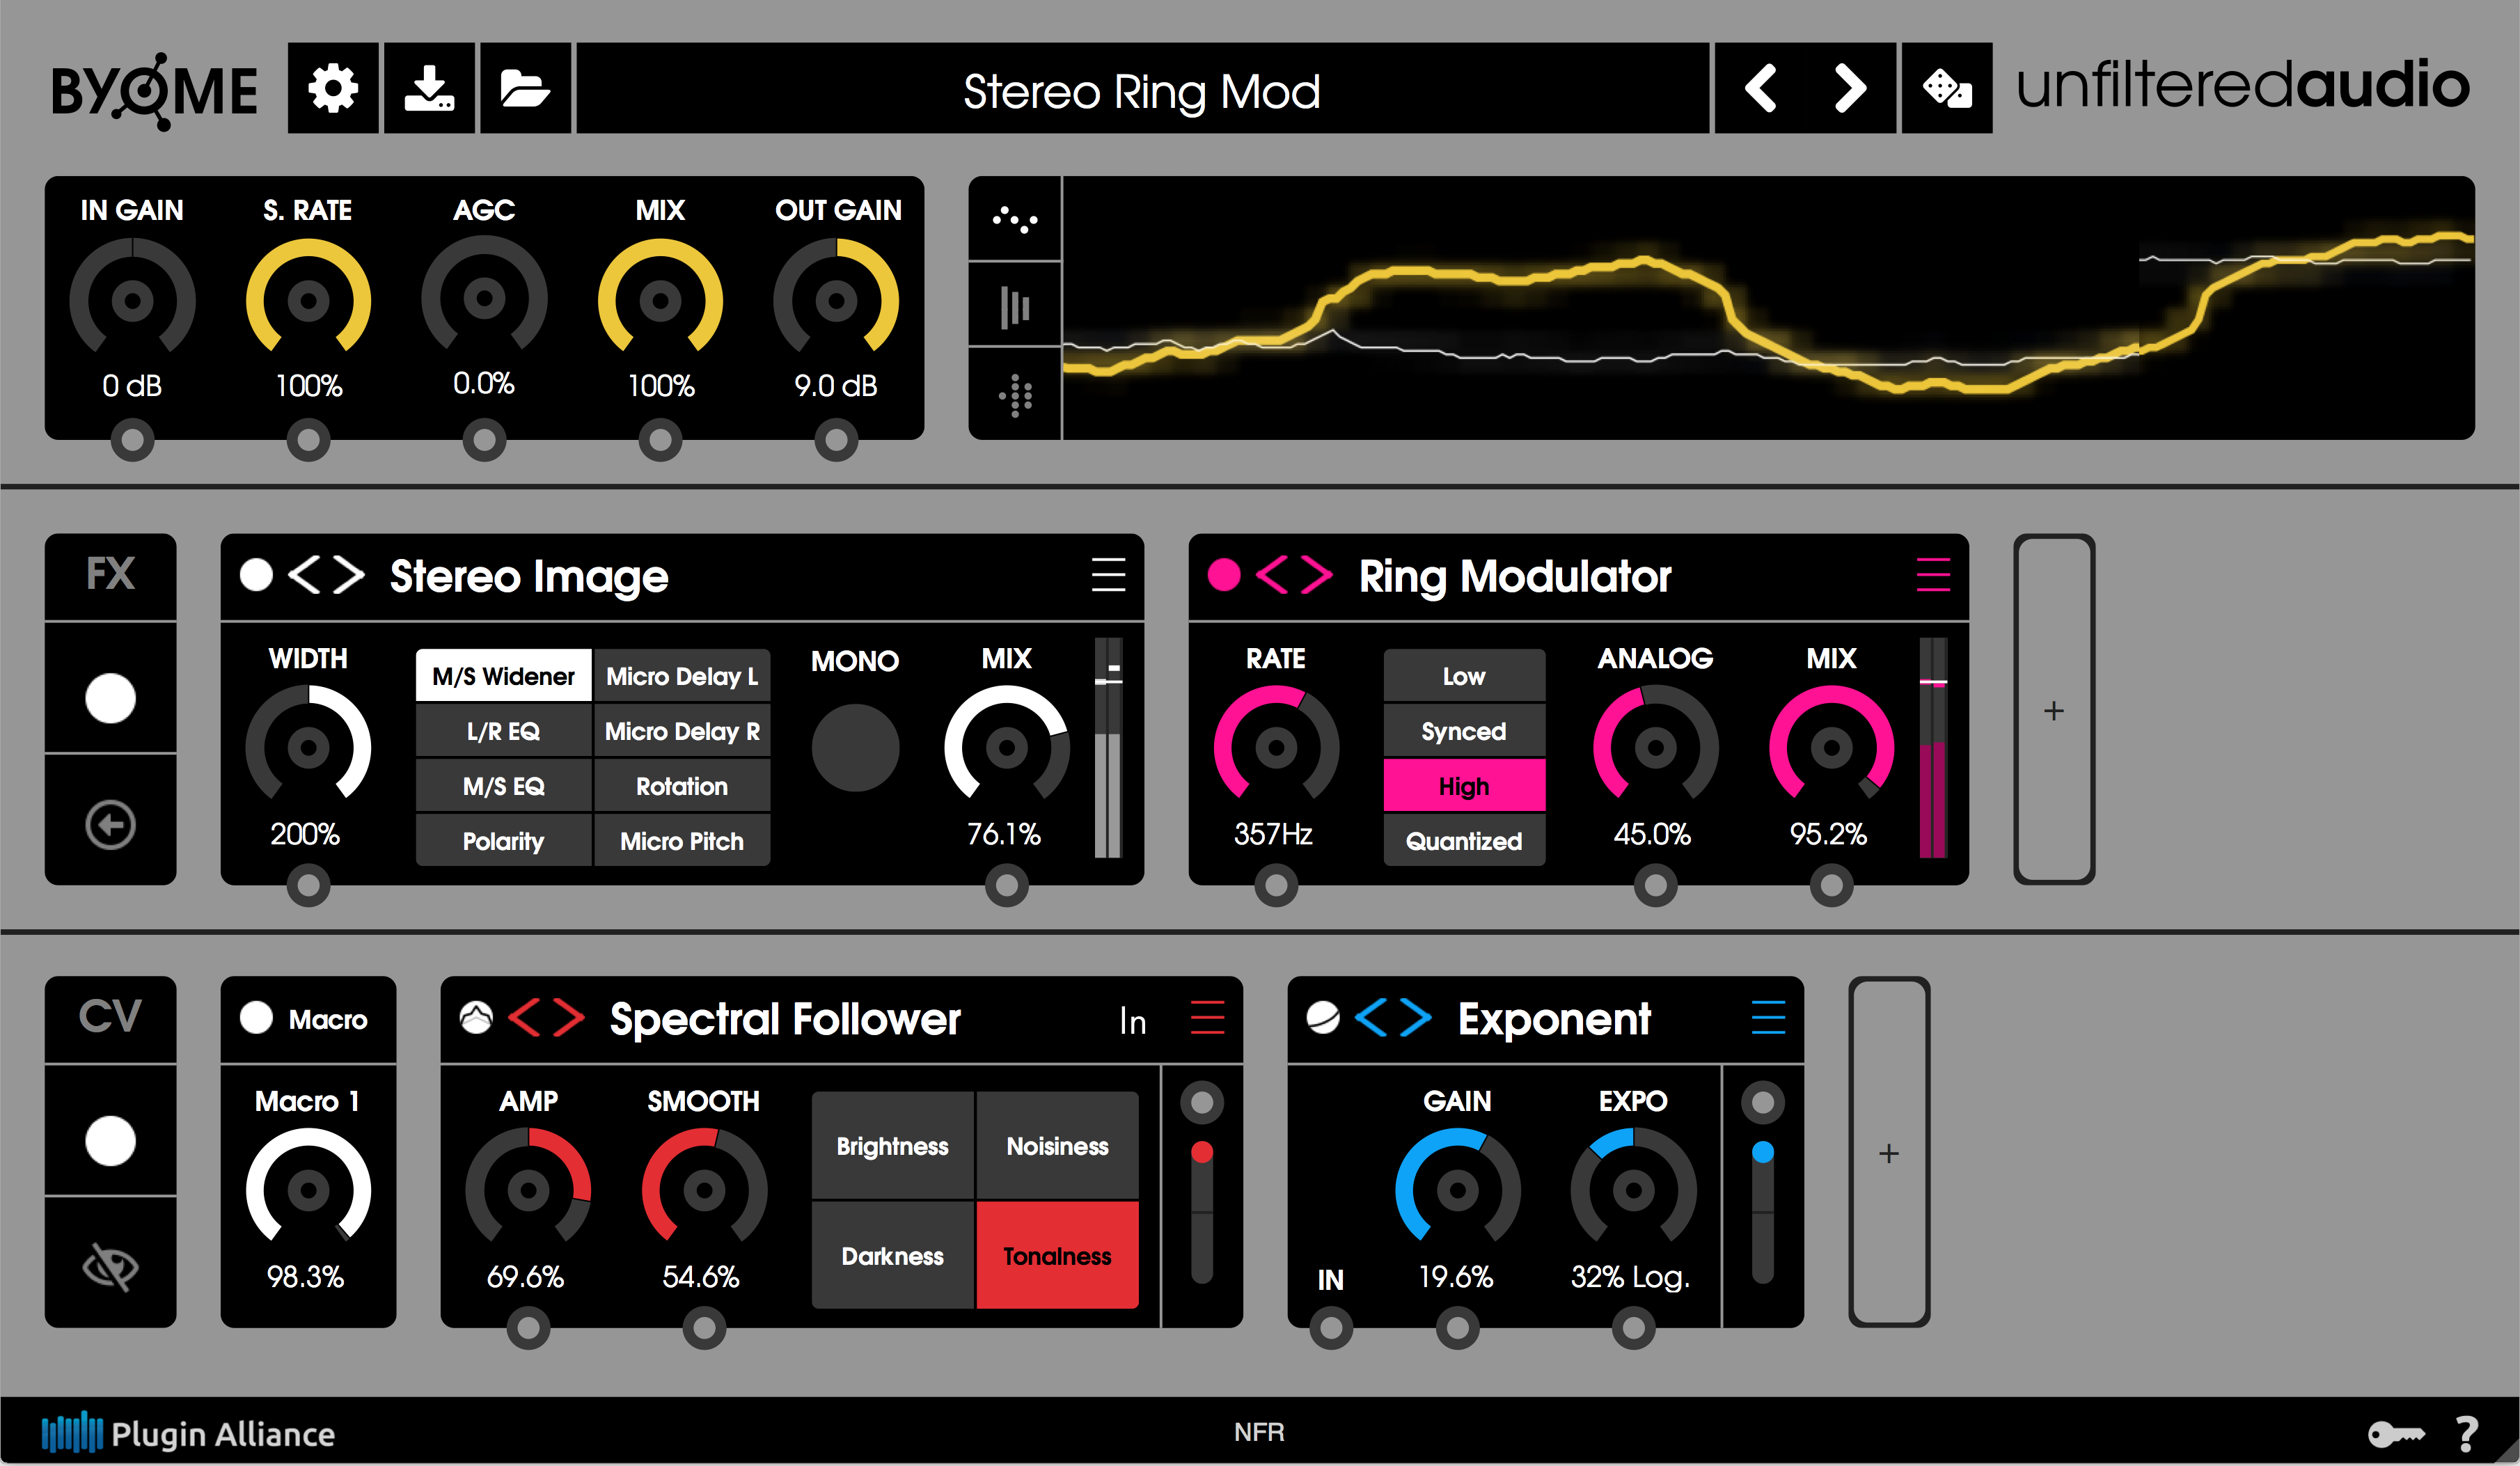The width and height of the screenshot is (2520, 1466).
Task: Toggle the Macro module power dot
Action: (x=256, y=1018)
